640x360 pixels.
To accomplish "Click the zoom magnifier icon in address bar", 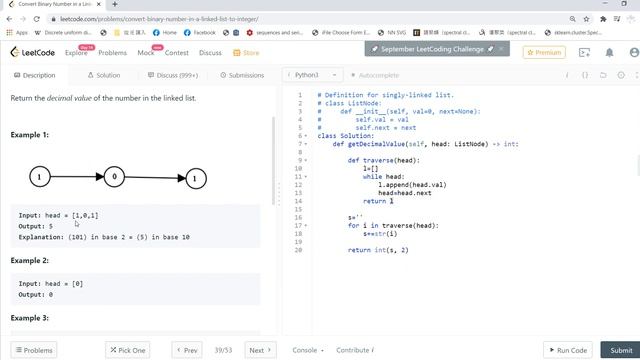I will [573, 19].
